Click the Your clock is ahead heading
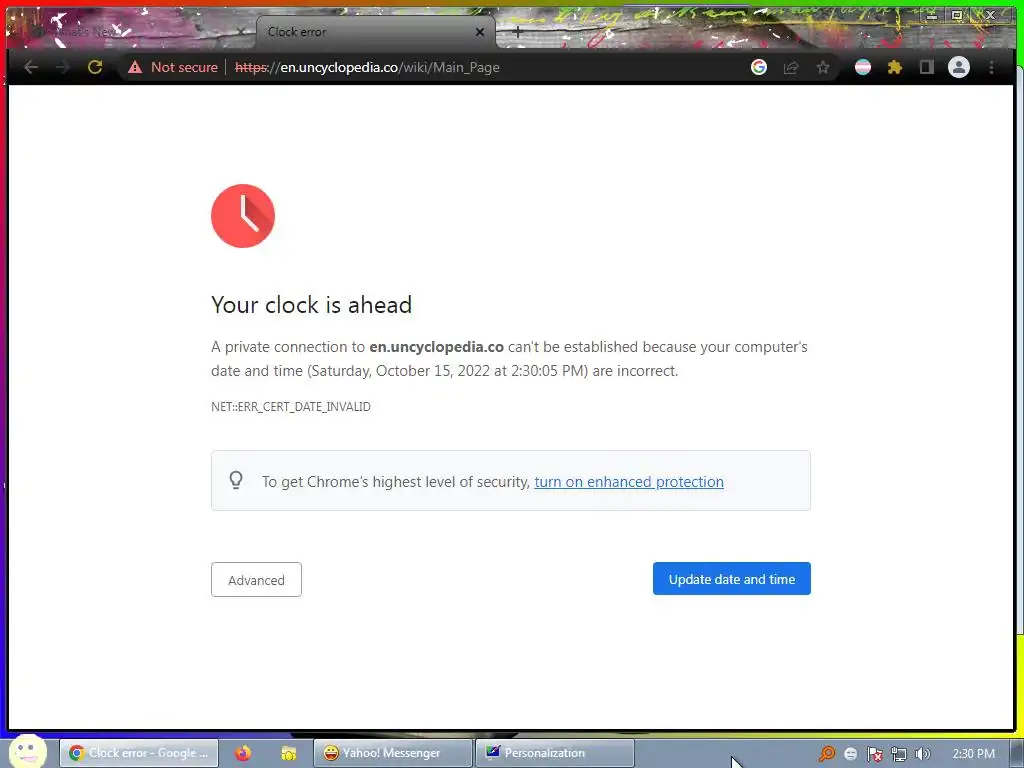1024x768 pixels. (x=312, y=305)
